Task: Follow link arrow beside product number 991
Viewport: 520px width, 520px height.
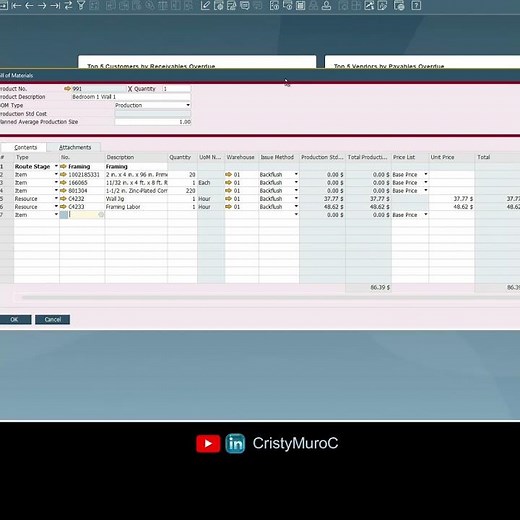Action: [x=67, y=89]
